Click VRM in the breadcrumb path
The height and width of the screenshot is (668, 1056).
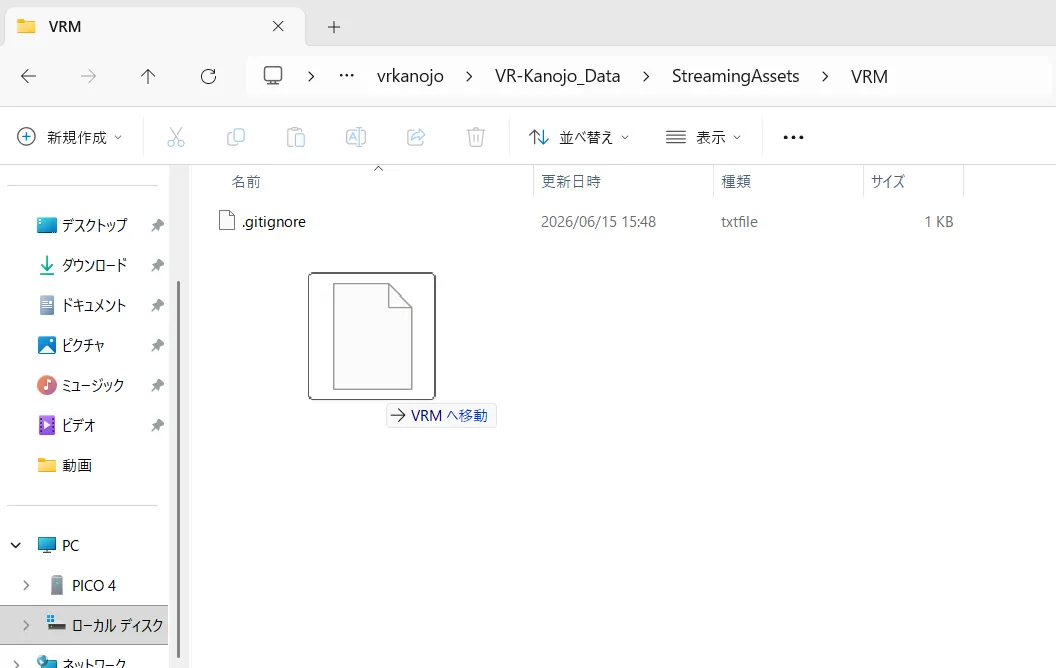tap(869, 76)
